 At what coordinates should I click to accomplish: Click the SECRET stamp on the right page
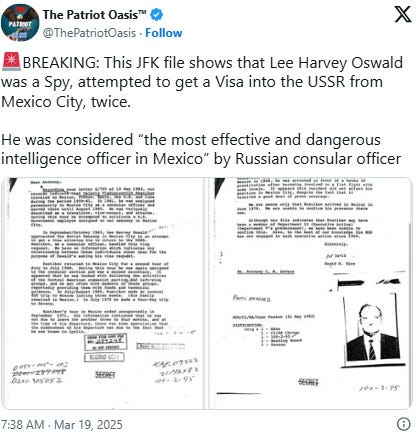(x=308, y=382)
